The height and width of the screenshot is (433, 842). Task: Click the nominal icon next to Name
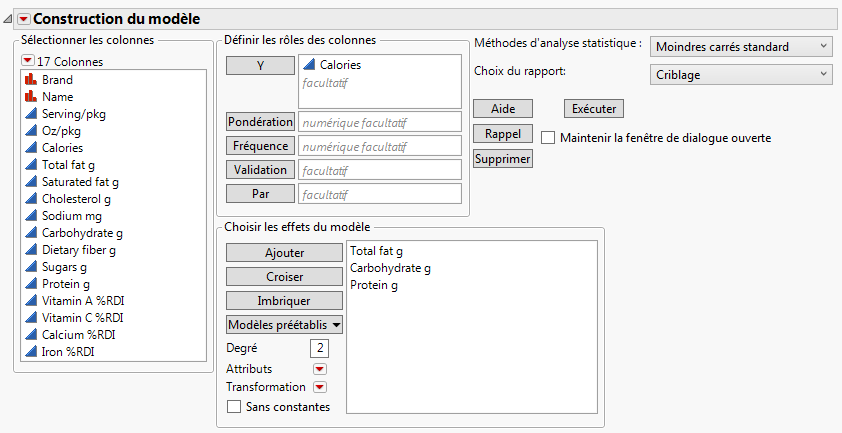click(28, 97)
